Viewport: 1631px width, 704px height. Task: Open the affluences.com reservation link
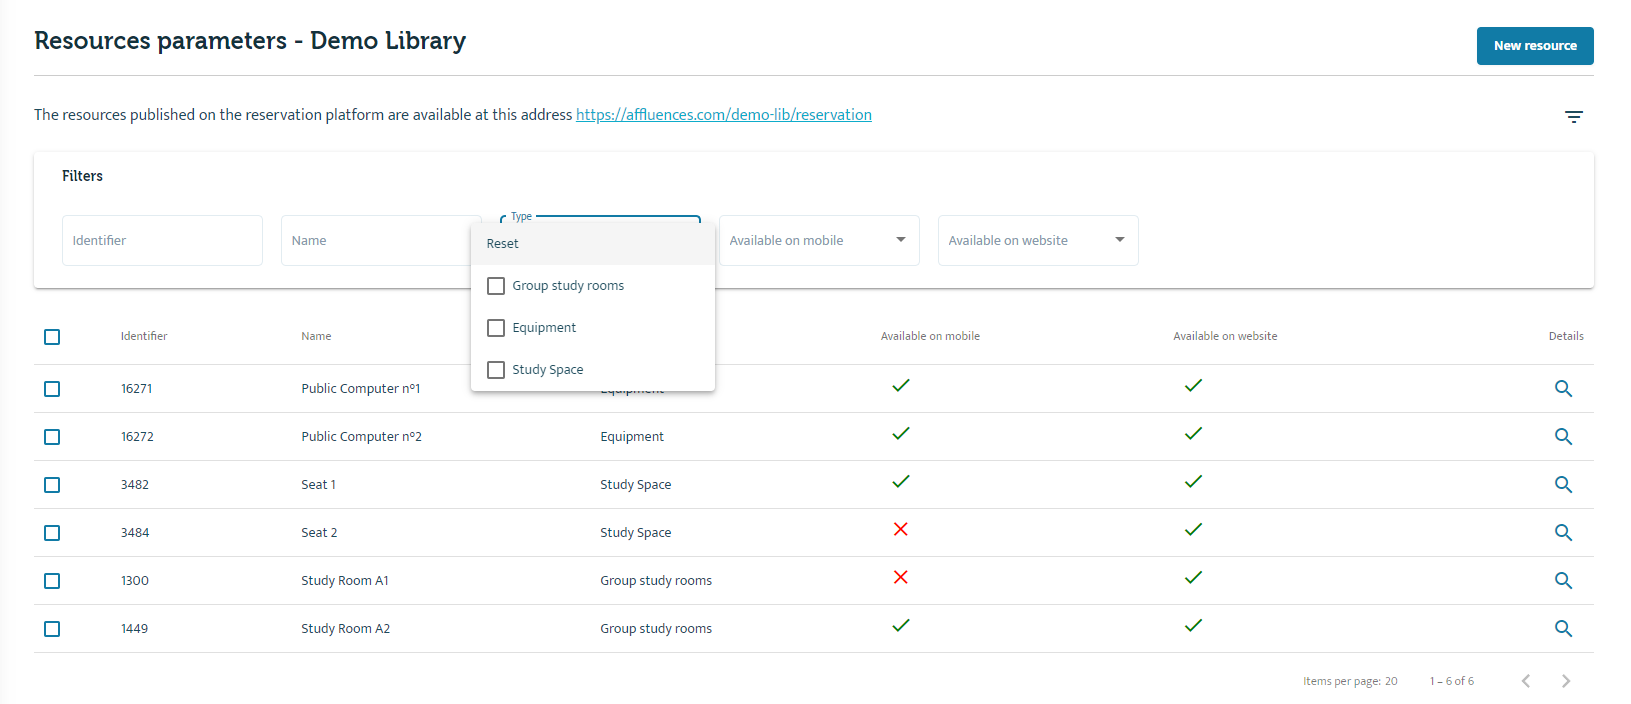(x=724, y=115)
